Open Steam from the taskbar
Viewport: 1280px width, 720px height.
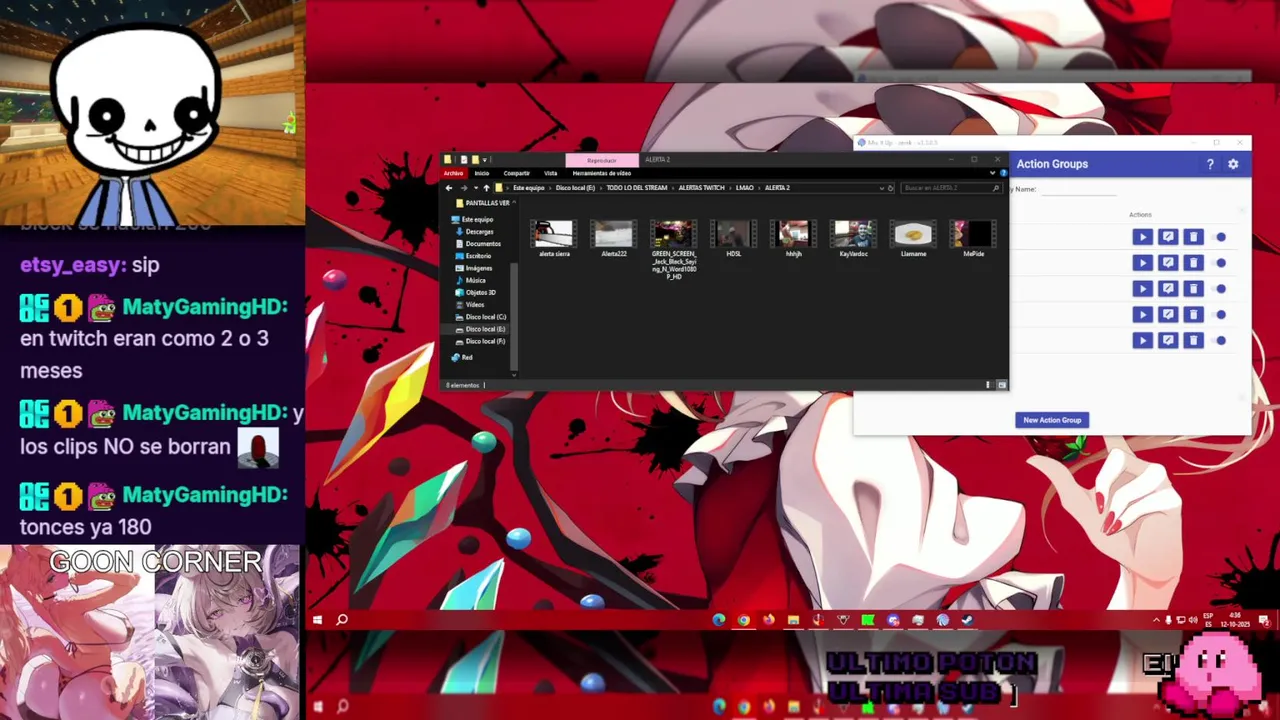[967, 620]
